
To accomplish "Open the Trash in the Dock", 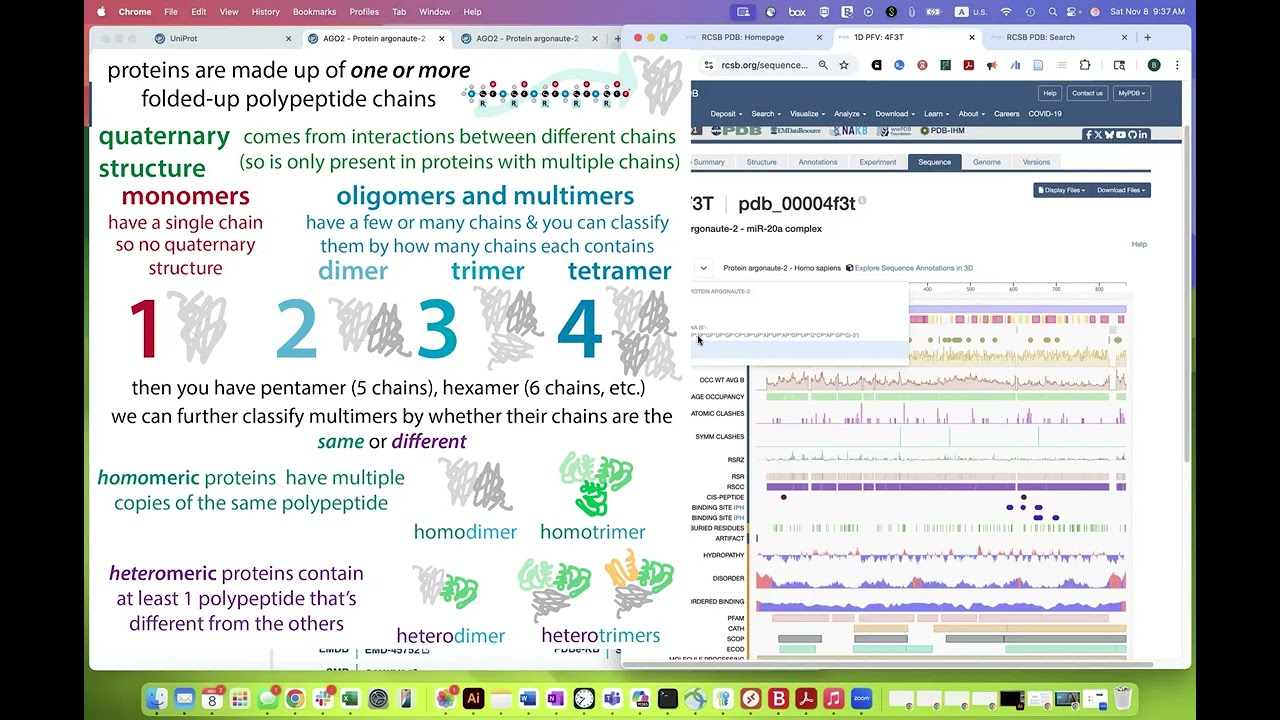I will (1122, 699).
